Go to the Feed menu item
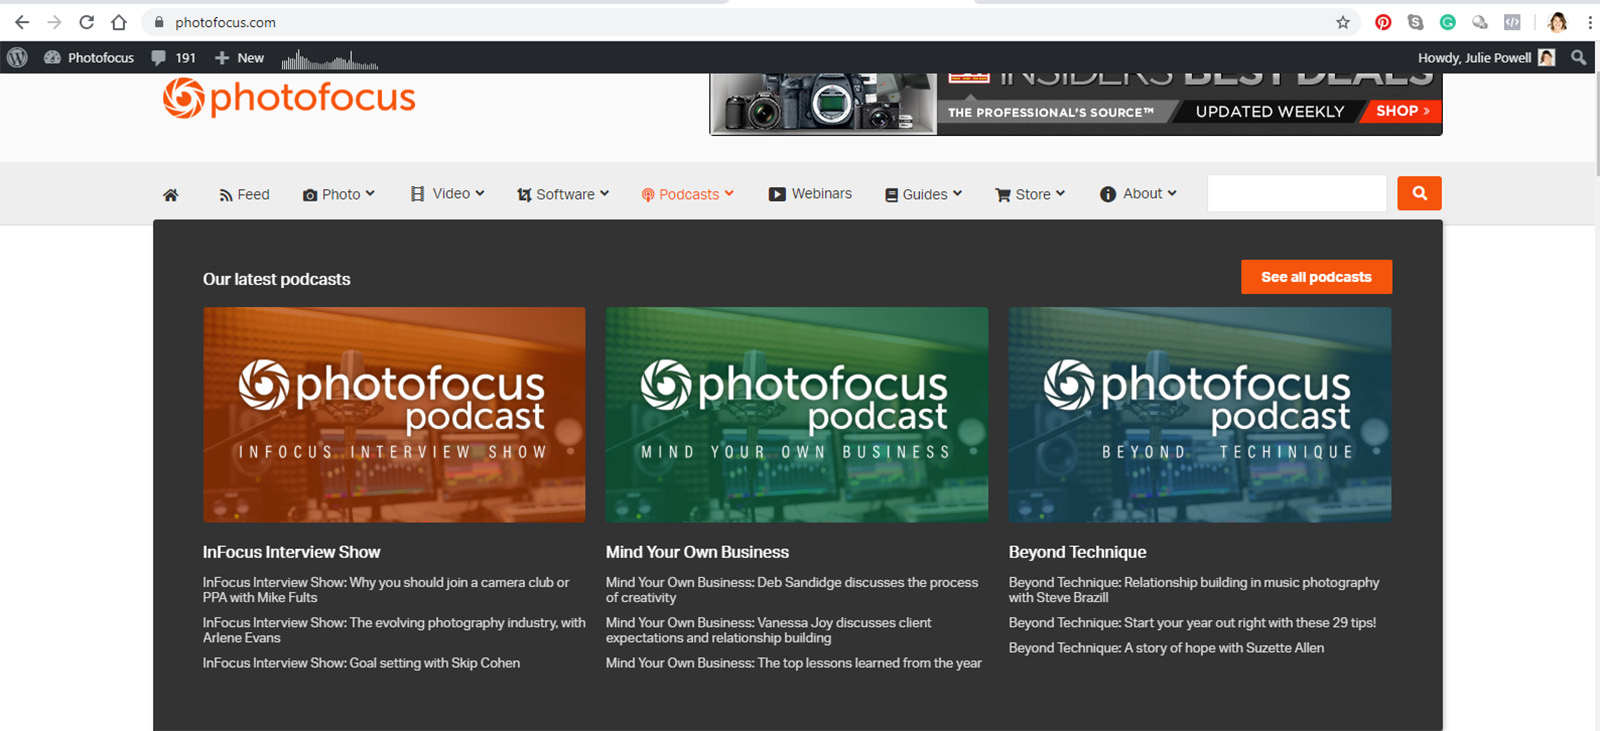The image size is (1600, 731). pyautogui.click(x=244, y=194)
